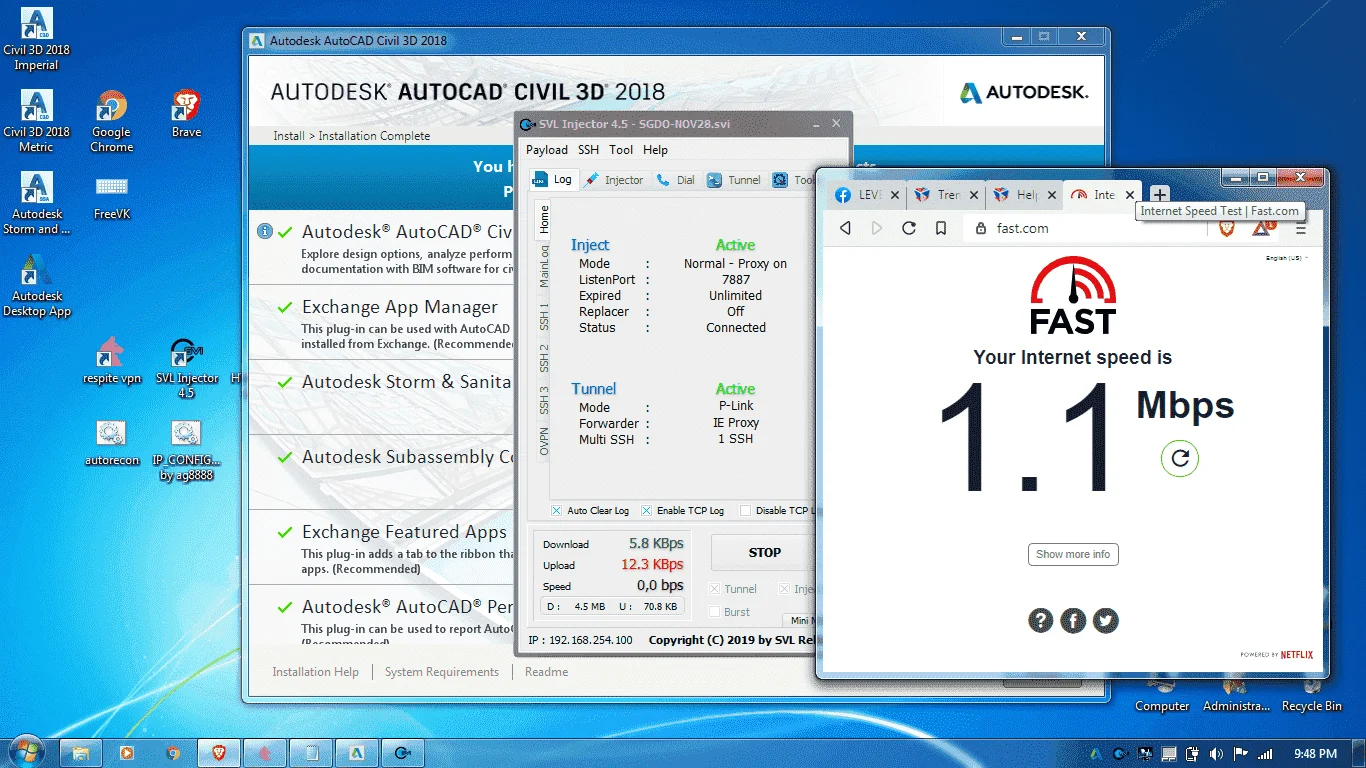Viewport: 1366px width, 768px height.
Task: Select the SSH 3 vertical tab
Action: point(543,400)
